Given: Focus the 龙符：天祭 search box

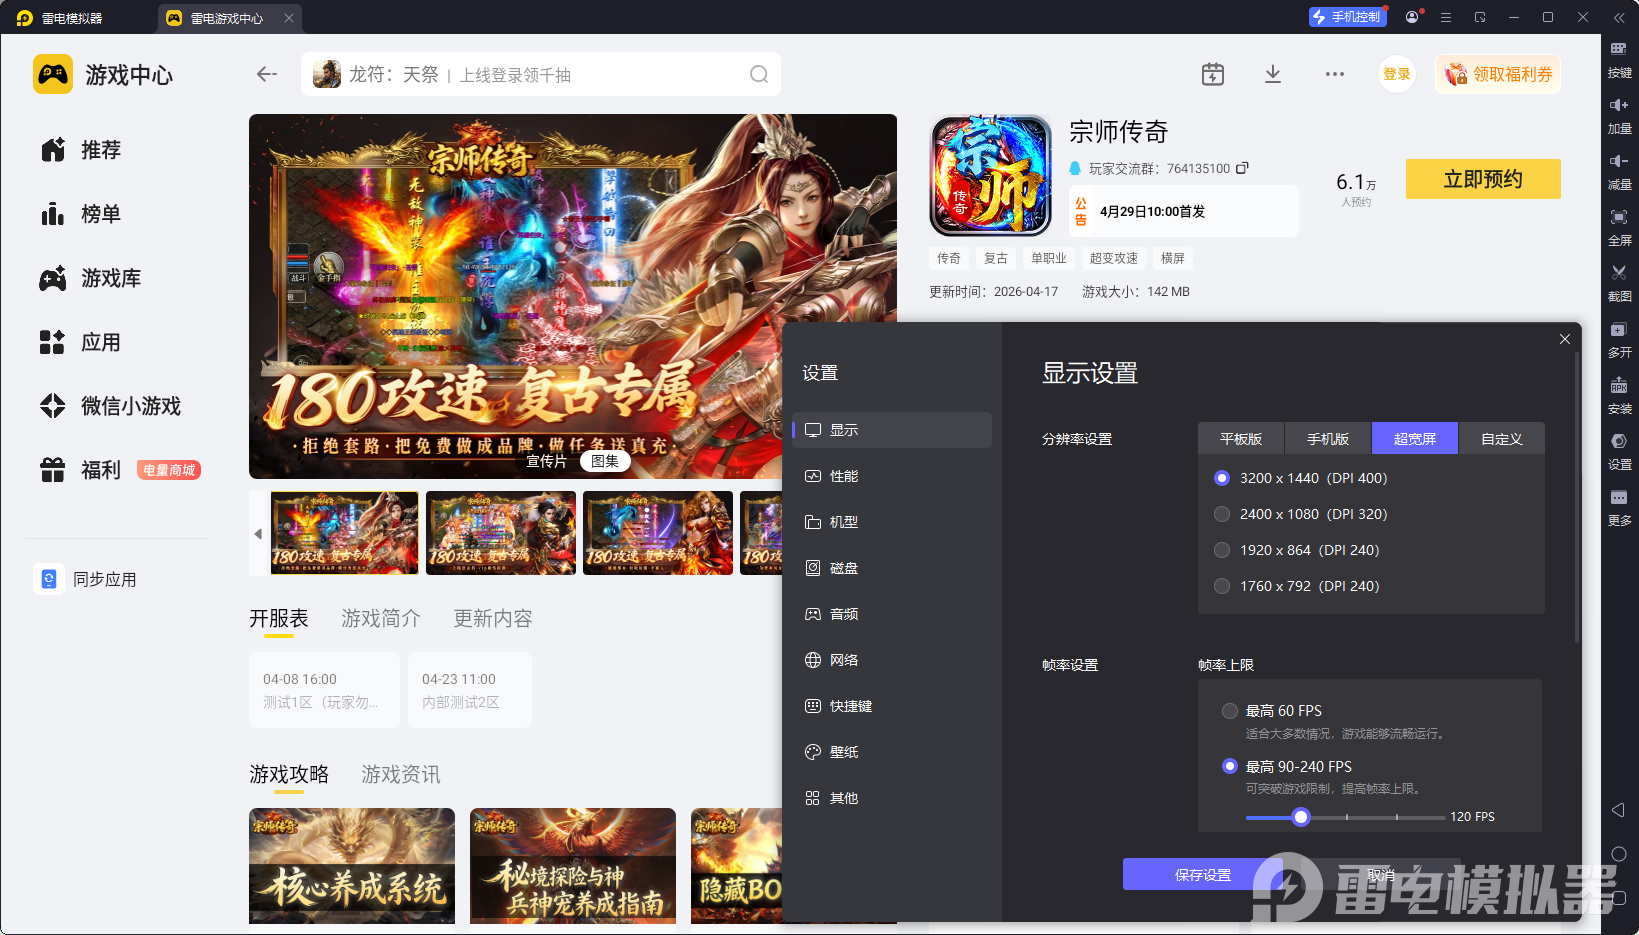Looking at the screenshot, I should coord(540,74).
